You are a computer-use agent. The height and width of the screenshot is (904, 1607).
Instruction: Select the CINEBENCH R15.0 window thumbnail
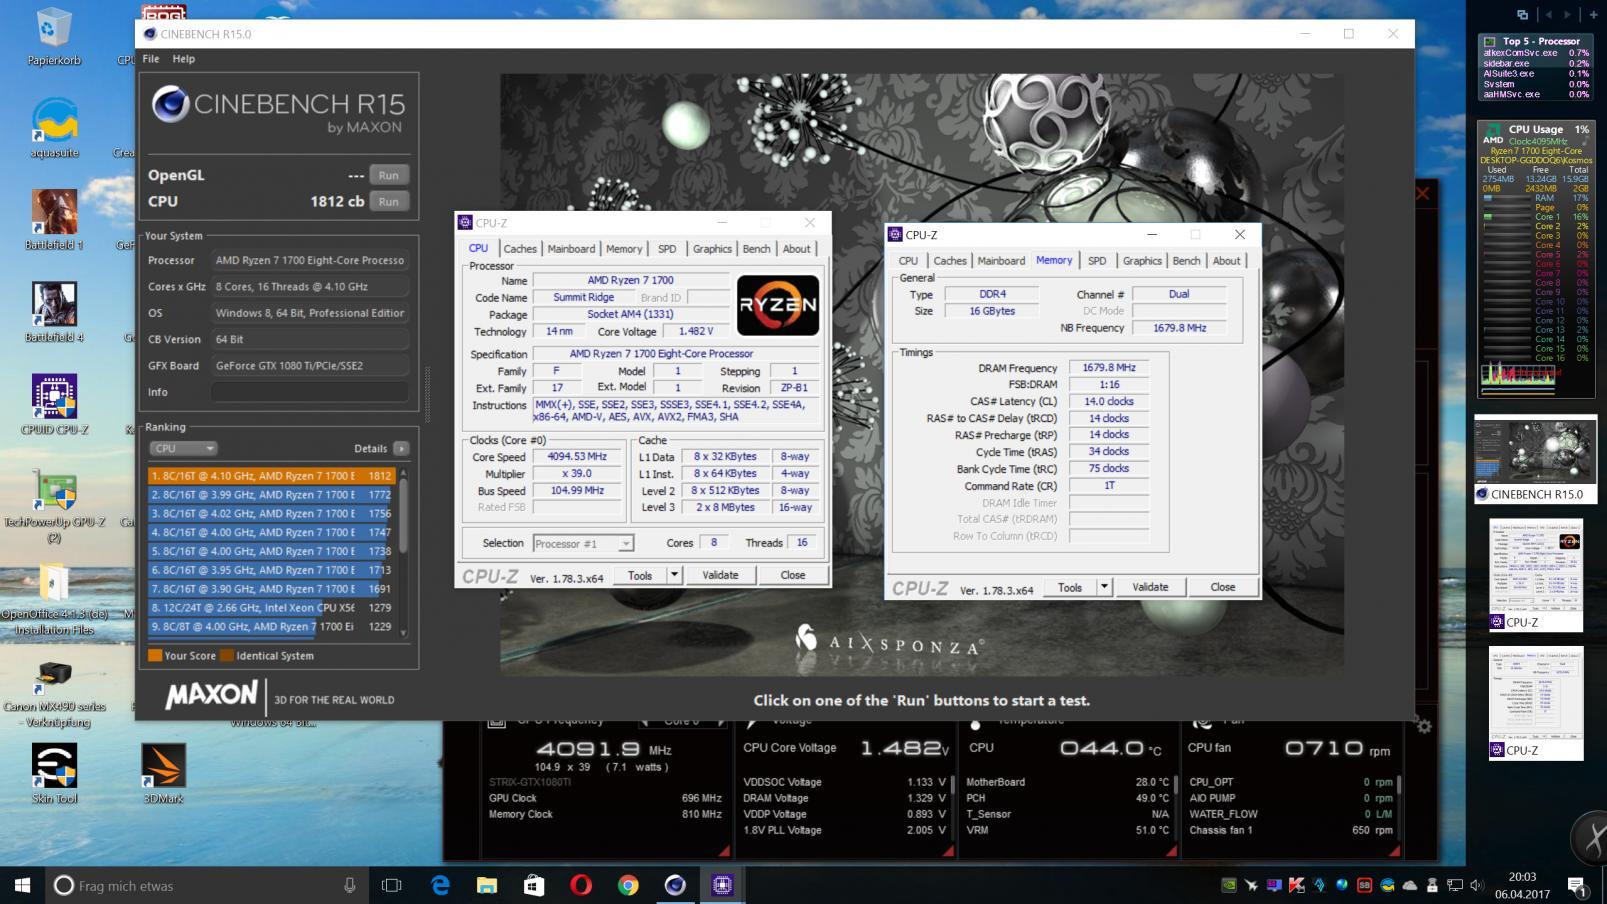tap(1535, 460)
